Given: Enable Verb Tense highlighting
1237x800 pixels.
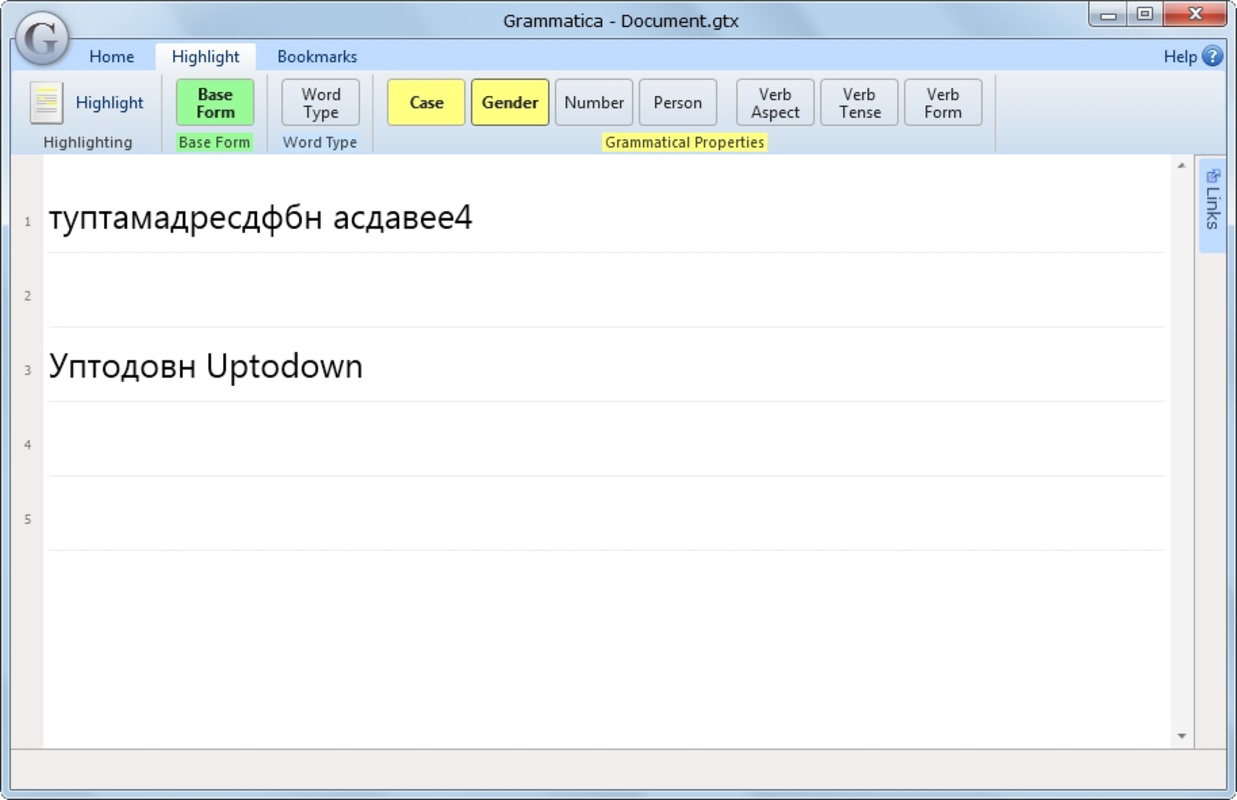Looking at the screenshot, I should pos(859,102).
